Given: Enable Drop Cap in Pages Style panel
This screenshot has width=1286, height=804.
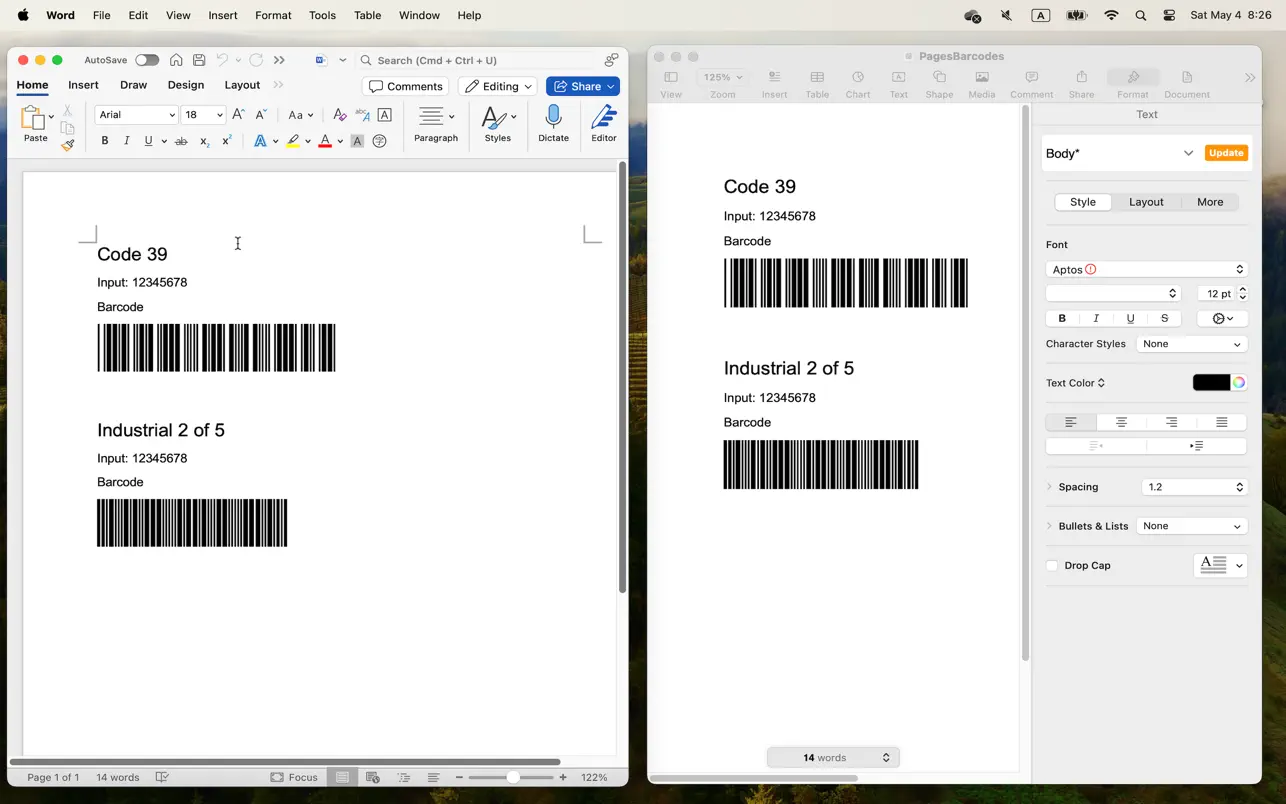Looking at the screenshot, I should [1051, 565].
